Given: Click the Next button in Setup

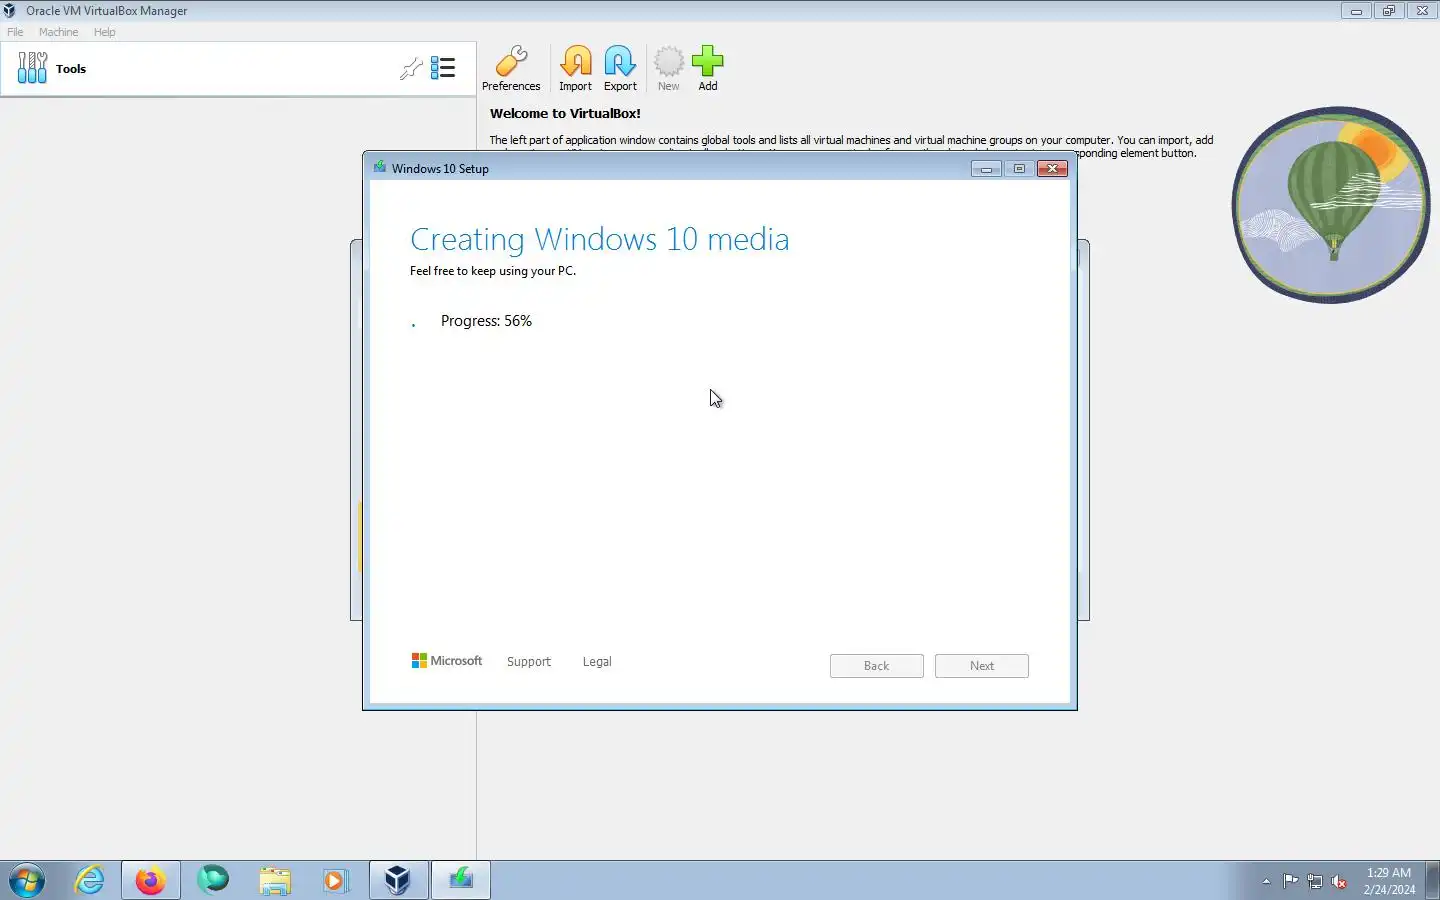Looking at the screenshot, I should click(981, 666).
